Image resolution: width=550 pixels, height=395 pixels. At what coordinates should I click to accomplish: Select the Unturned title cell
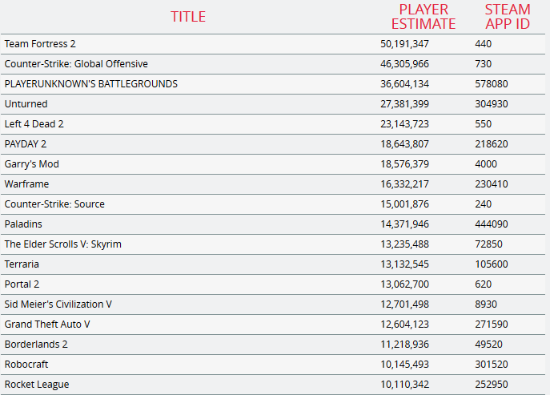[26, 104]
